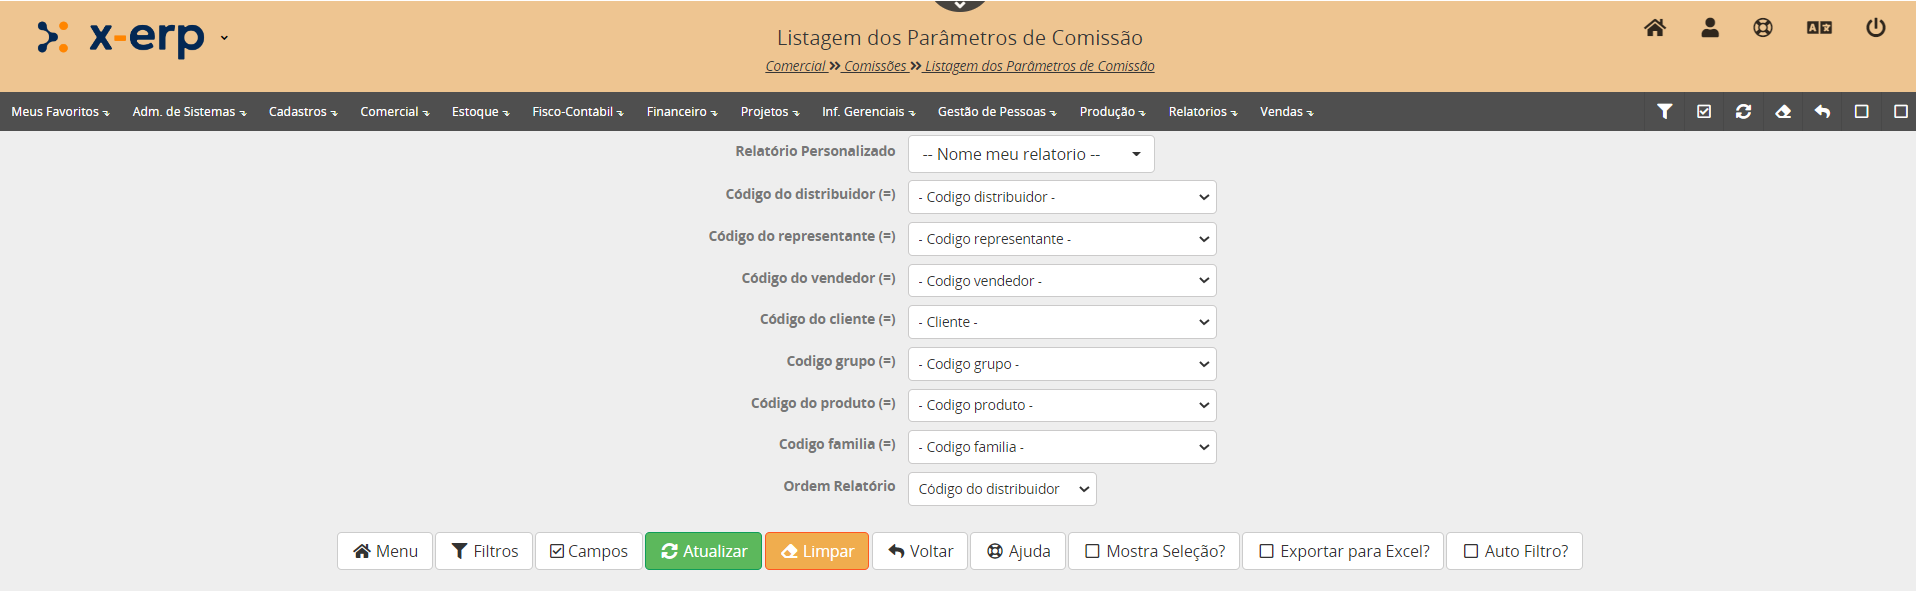This screenshot has height=591, width=1916.
Task: Click the power logout icon
Action: pyautogui.click(x=1876, y=28)
